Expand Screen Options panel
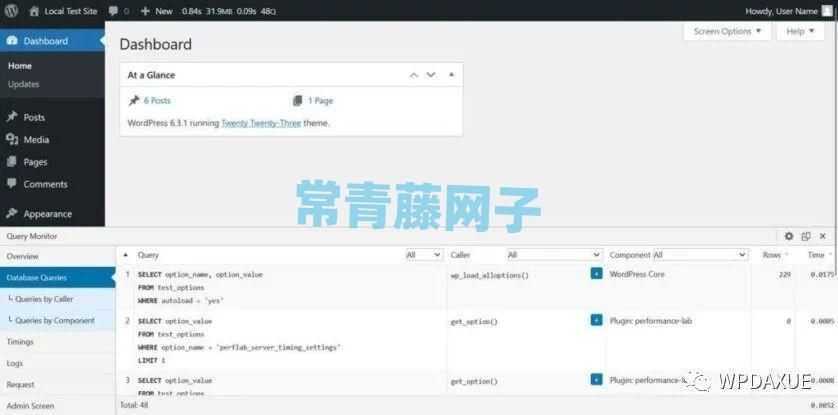The image size is (838, 415). [x=727, y=31]
